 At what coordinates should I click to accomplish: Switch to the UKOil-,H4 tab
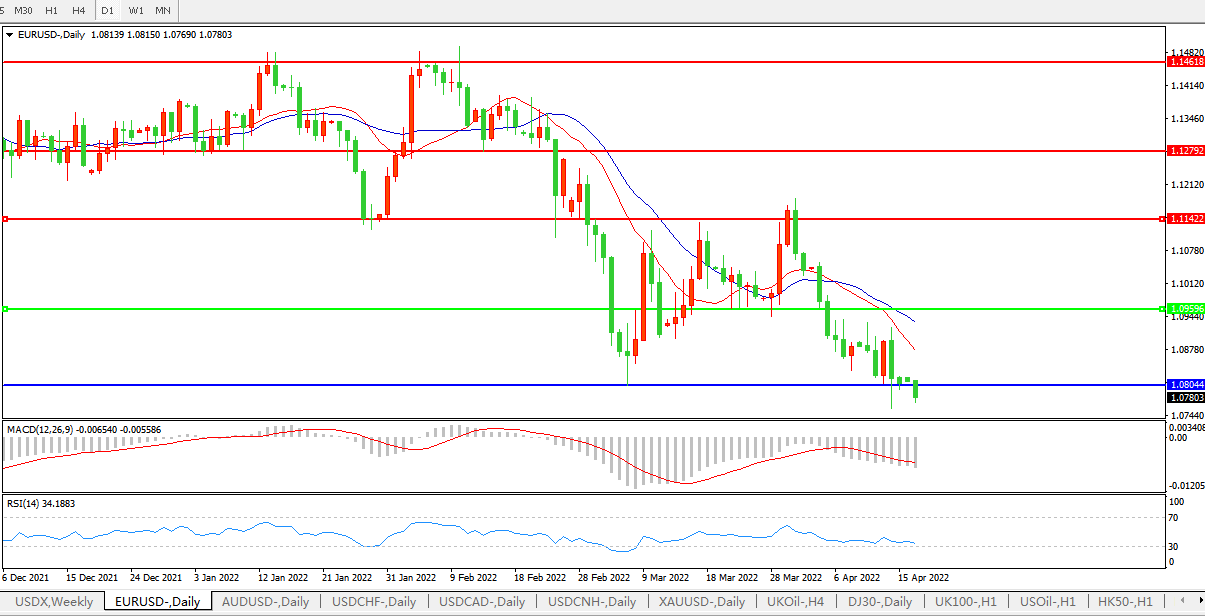coord(795,601)
